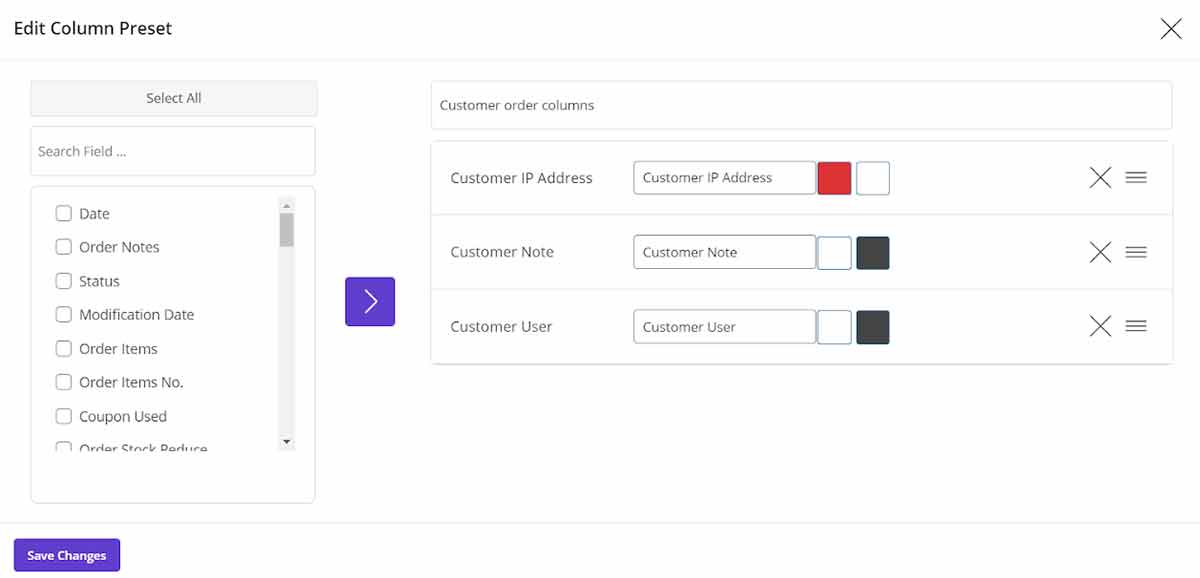Enable the Order Notes checkbox
Viewport: 1200px width, 578px height.
point(63,247)
